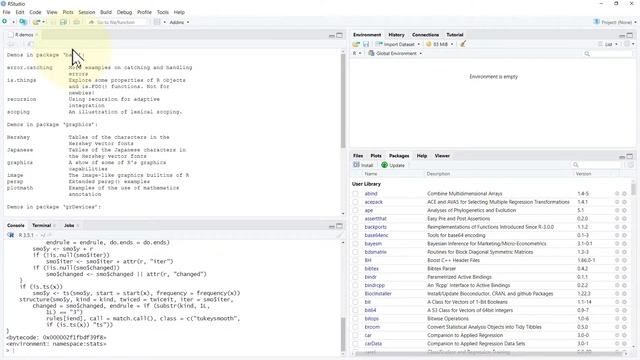Click the Go to file/function search box
640x360 pixels.
tap(116, 22)
